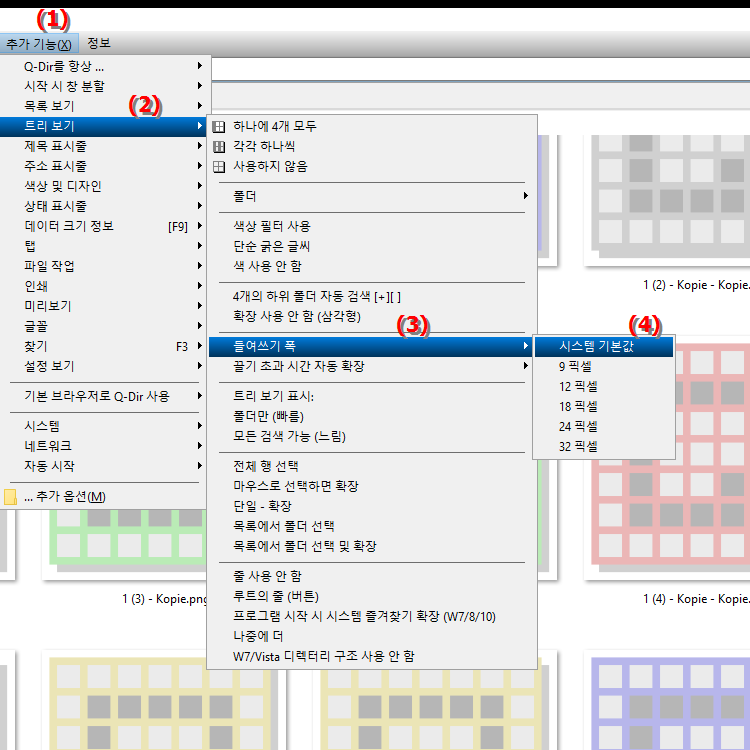Screen dimensions: 750x750
Task: Select 4개의 하위 폴더 자동 검색 [+][ ]
Action: 372,297
